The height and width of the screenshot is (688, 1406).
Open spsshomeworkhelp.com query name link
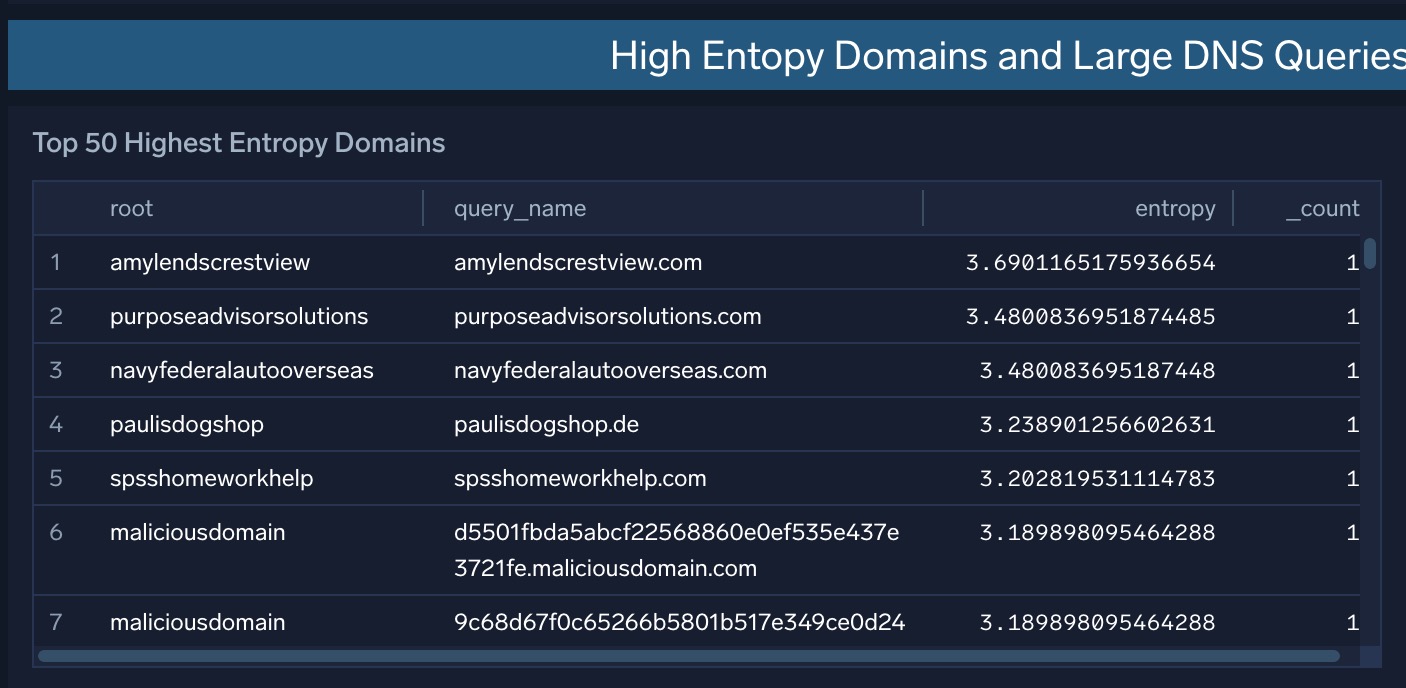[x=582, y=478]
